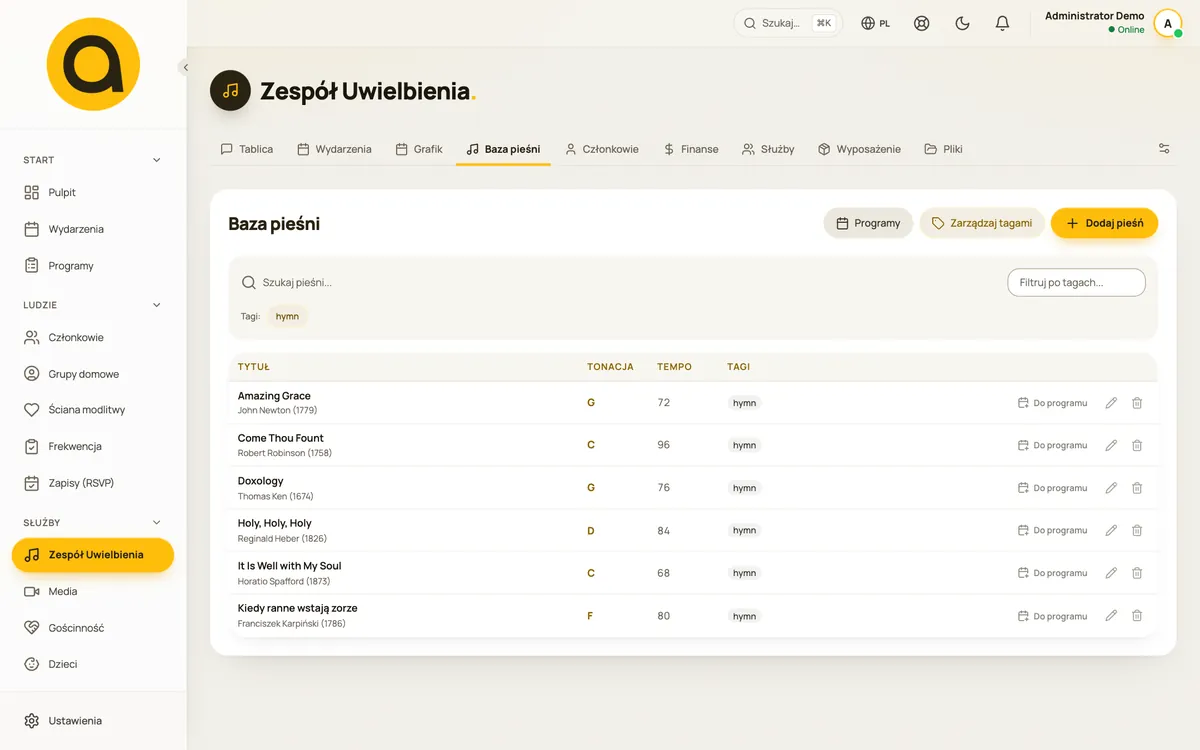
Task: Edit the Holy, Holy, Holy song
Action: 1111,530
